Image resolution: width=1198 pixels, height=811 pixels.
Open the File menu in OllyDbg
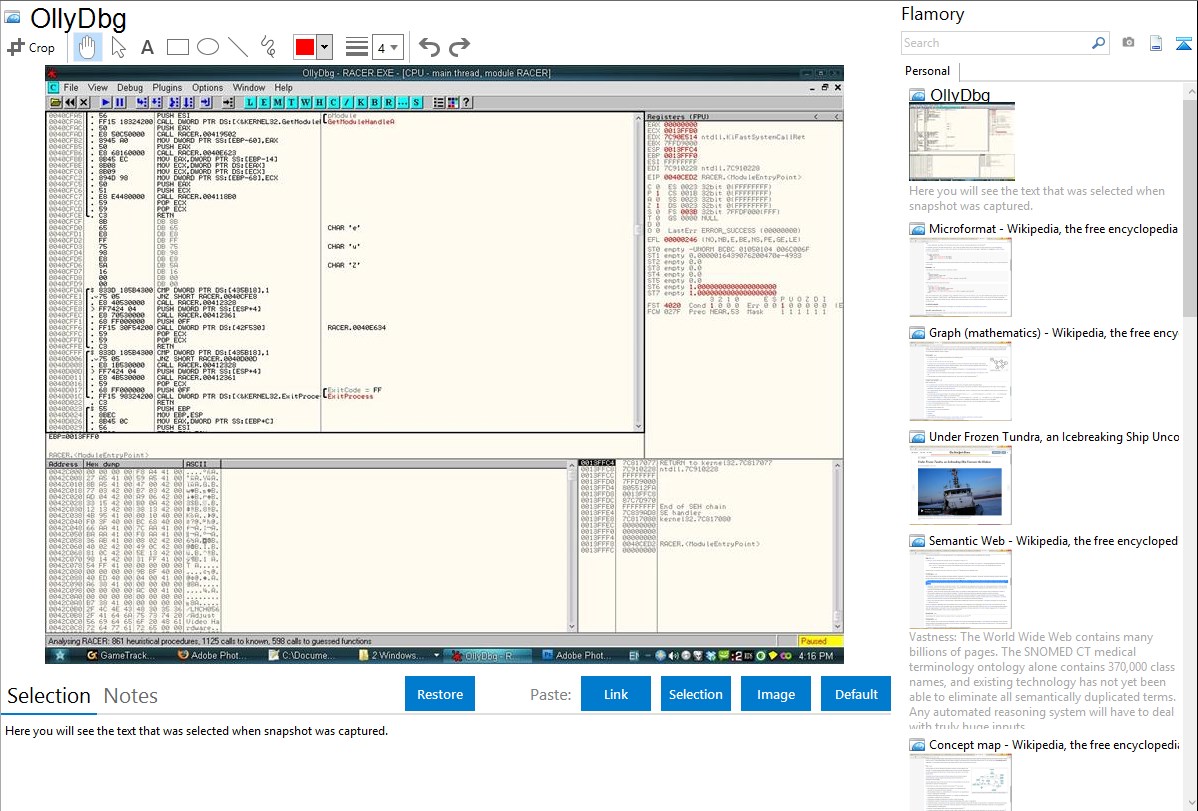point(71,88)
